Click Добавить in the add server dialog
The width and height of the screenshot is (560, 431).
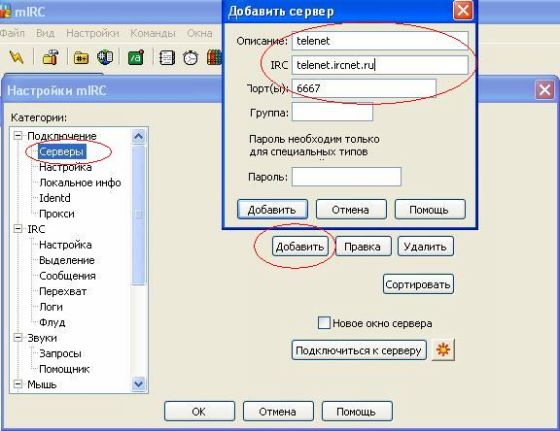pyautogui.click(x=272, y=209)
